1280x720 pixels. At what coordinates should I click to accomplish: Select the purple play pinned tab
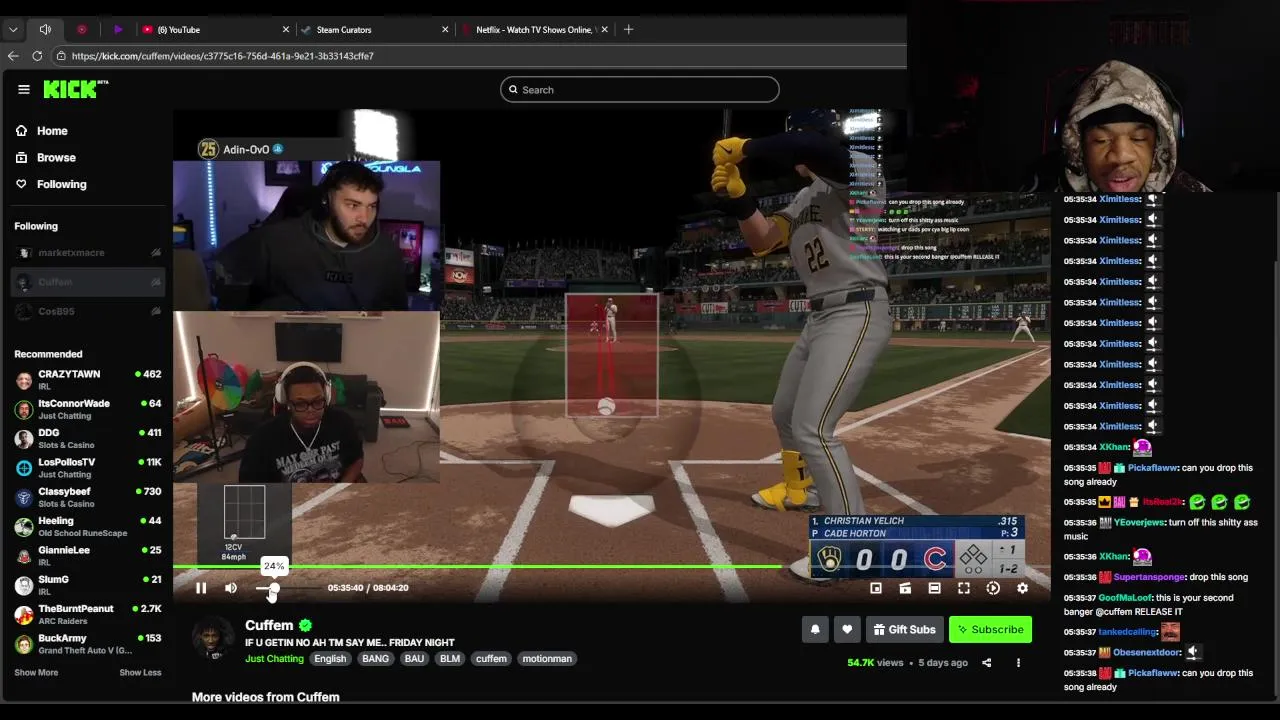(x=118, y=30)
